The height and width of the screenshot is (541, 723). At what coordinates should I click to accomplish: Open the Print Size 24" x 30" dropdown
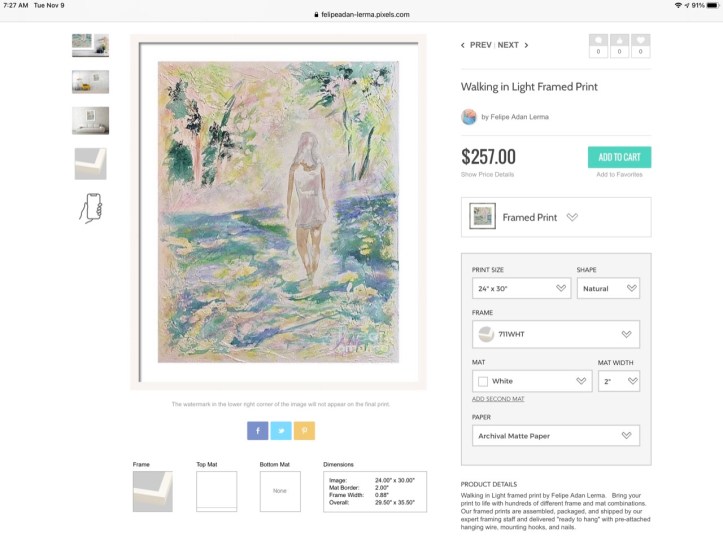520,288
